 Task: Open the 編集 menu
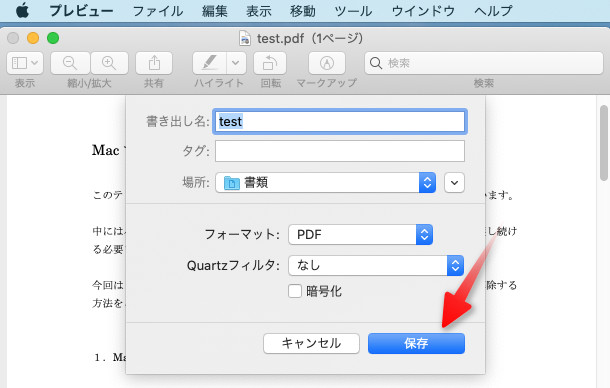tap(214, 11)
